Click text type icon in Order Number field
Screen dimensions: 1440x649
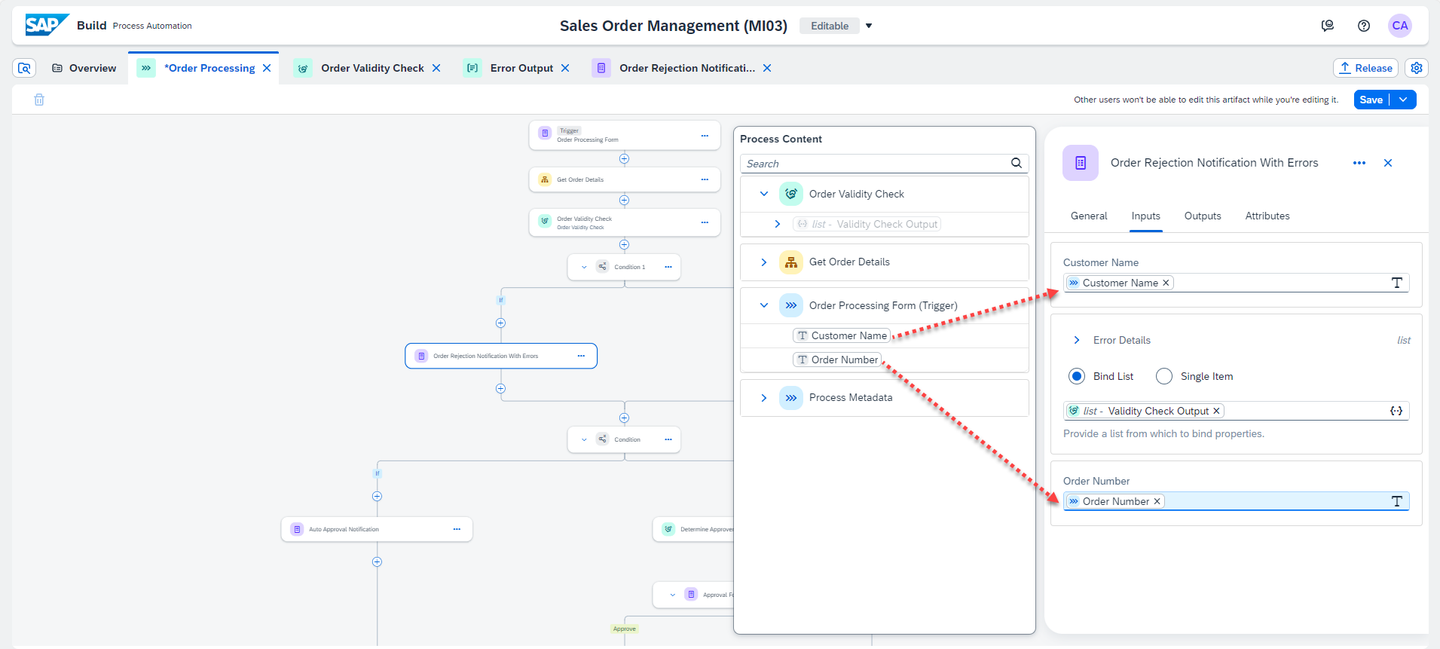click(x=1397, y=501)
